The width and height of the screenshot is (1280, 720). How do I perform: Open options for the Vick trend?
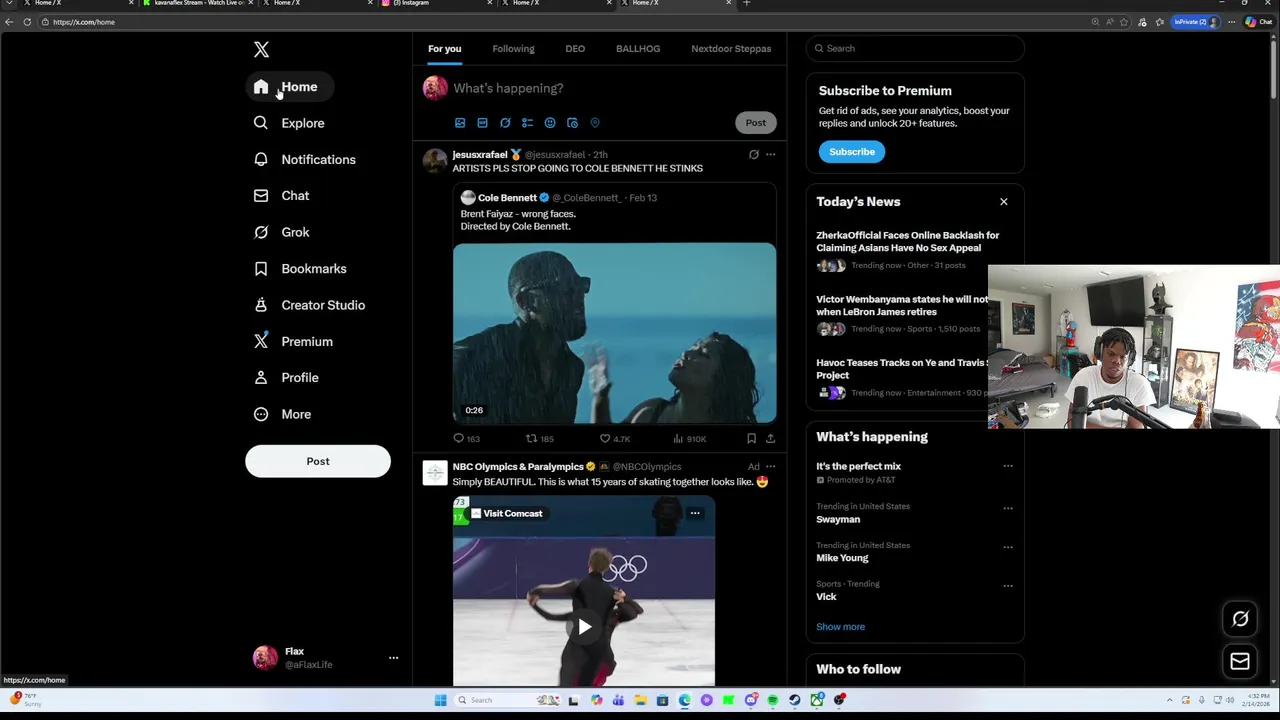(x=1008, y=585)
